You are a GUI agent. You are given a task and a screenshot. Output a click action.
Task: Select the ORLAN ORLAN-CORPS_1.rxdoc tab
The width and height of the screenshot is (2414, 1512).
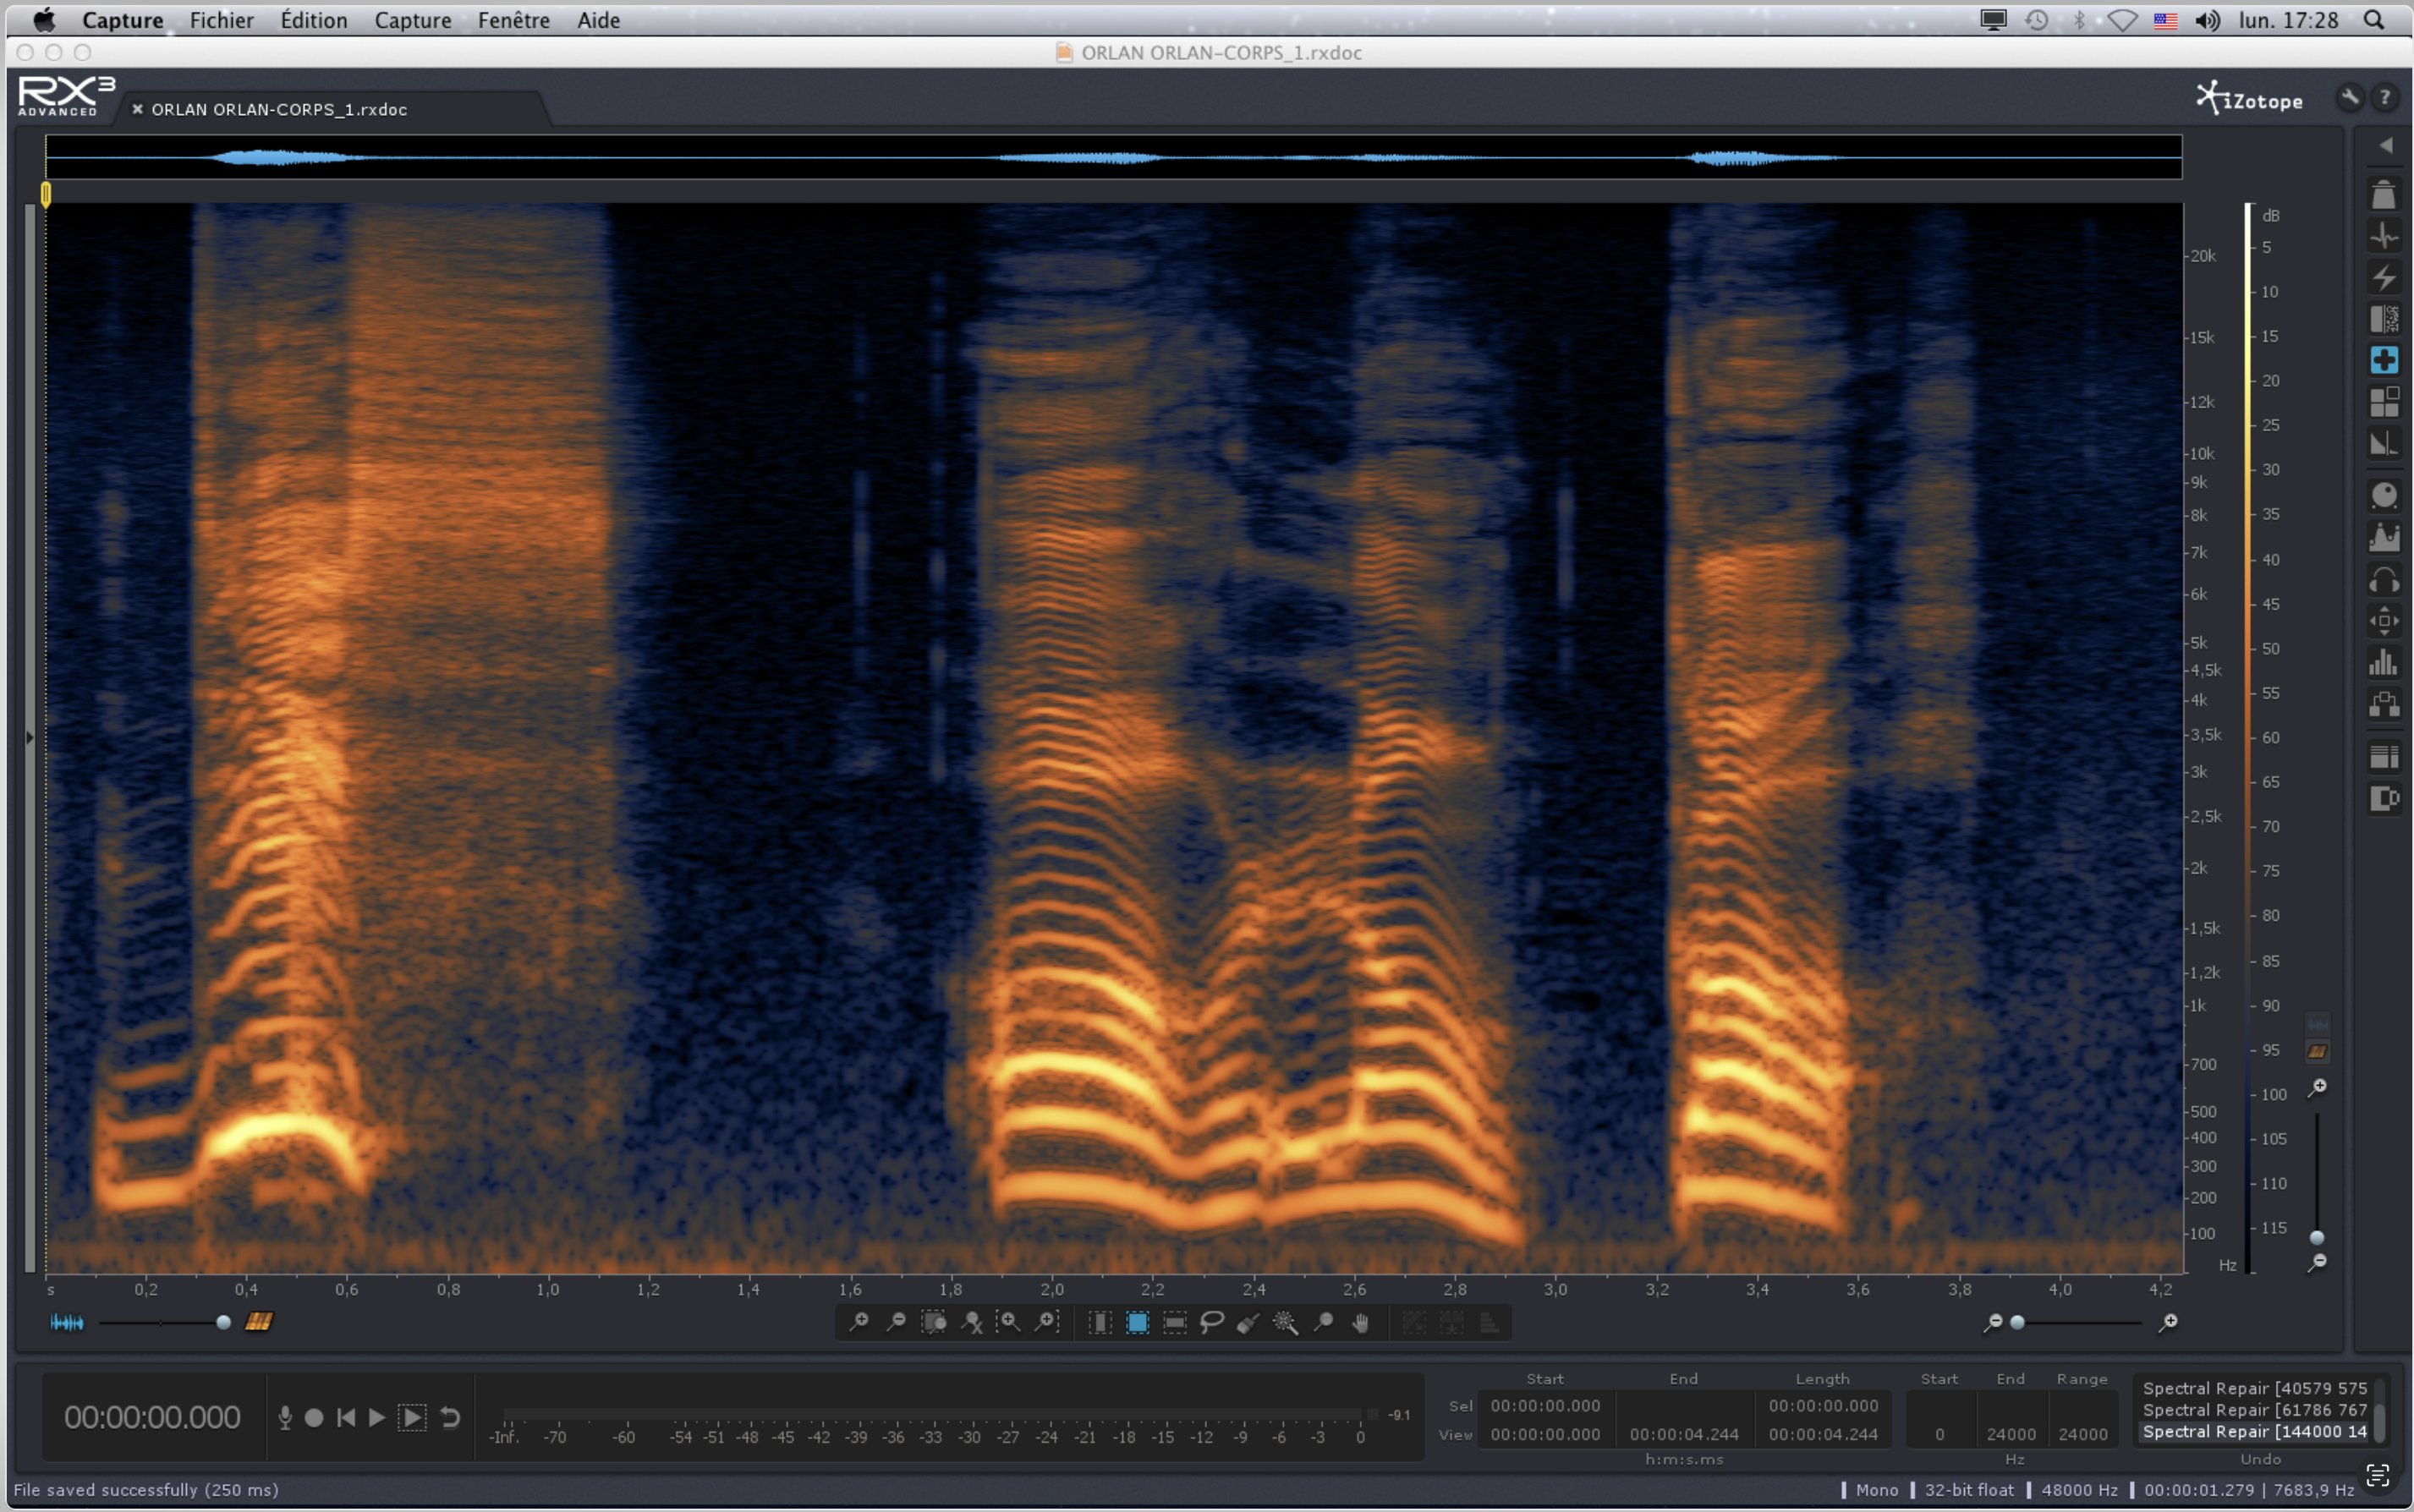(x=279, y=109)
